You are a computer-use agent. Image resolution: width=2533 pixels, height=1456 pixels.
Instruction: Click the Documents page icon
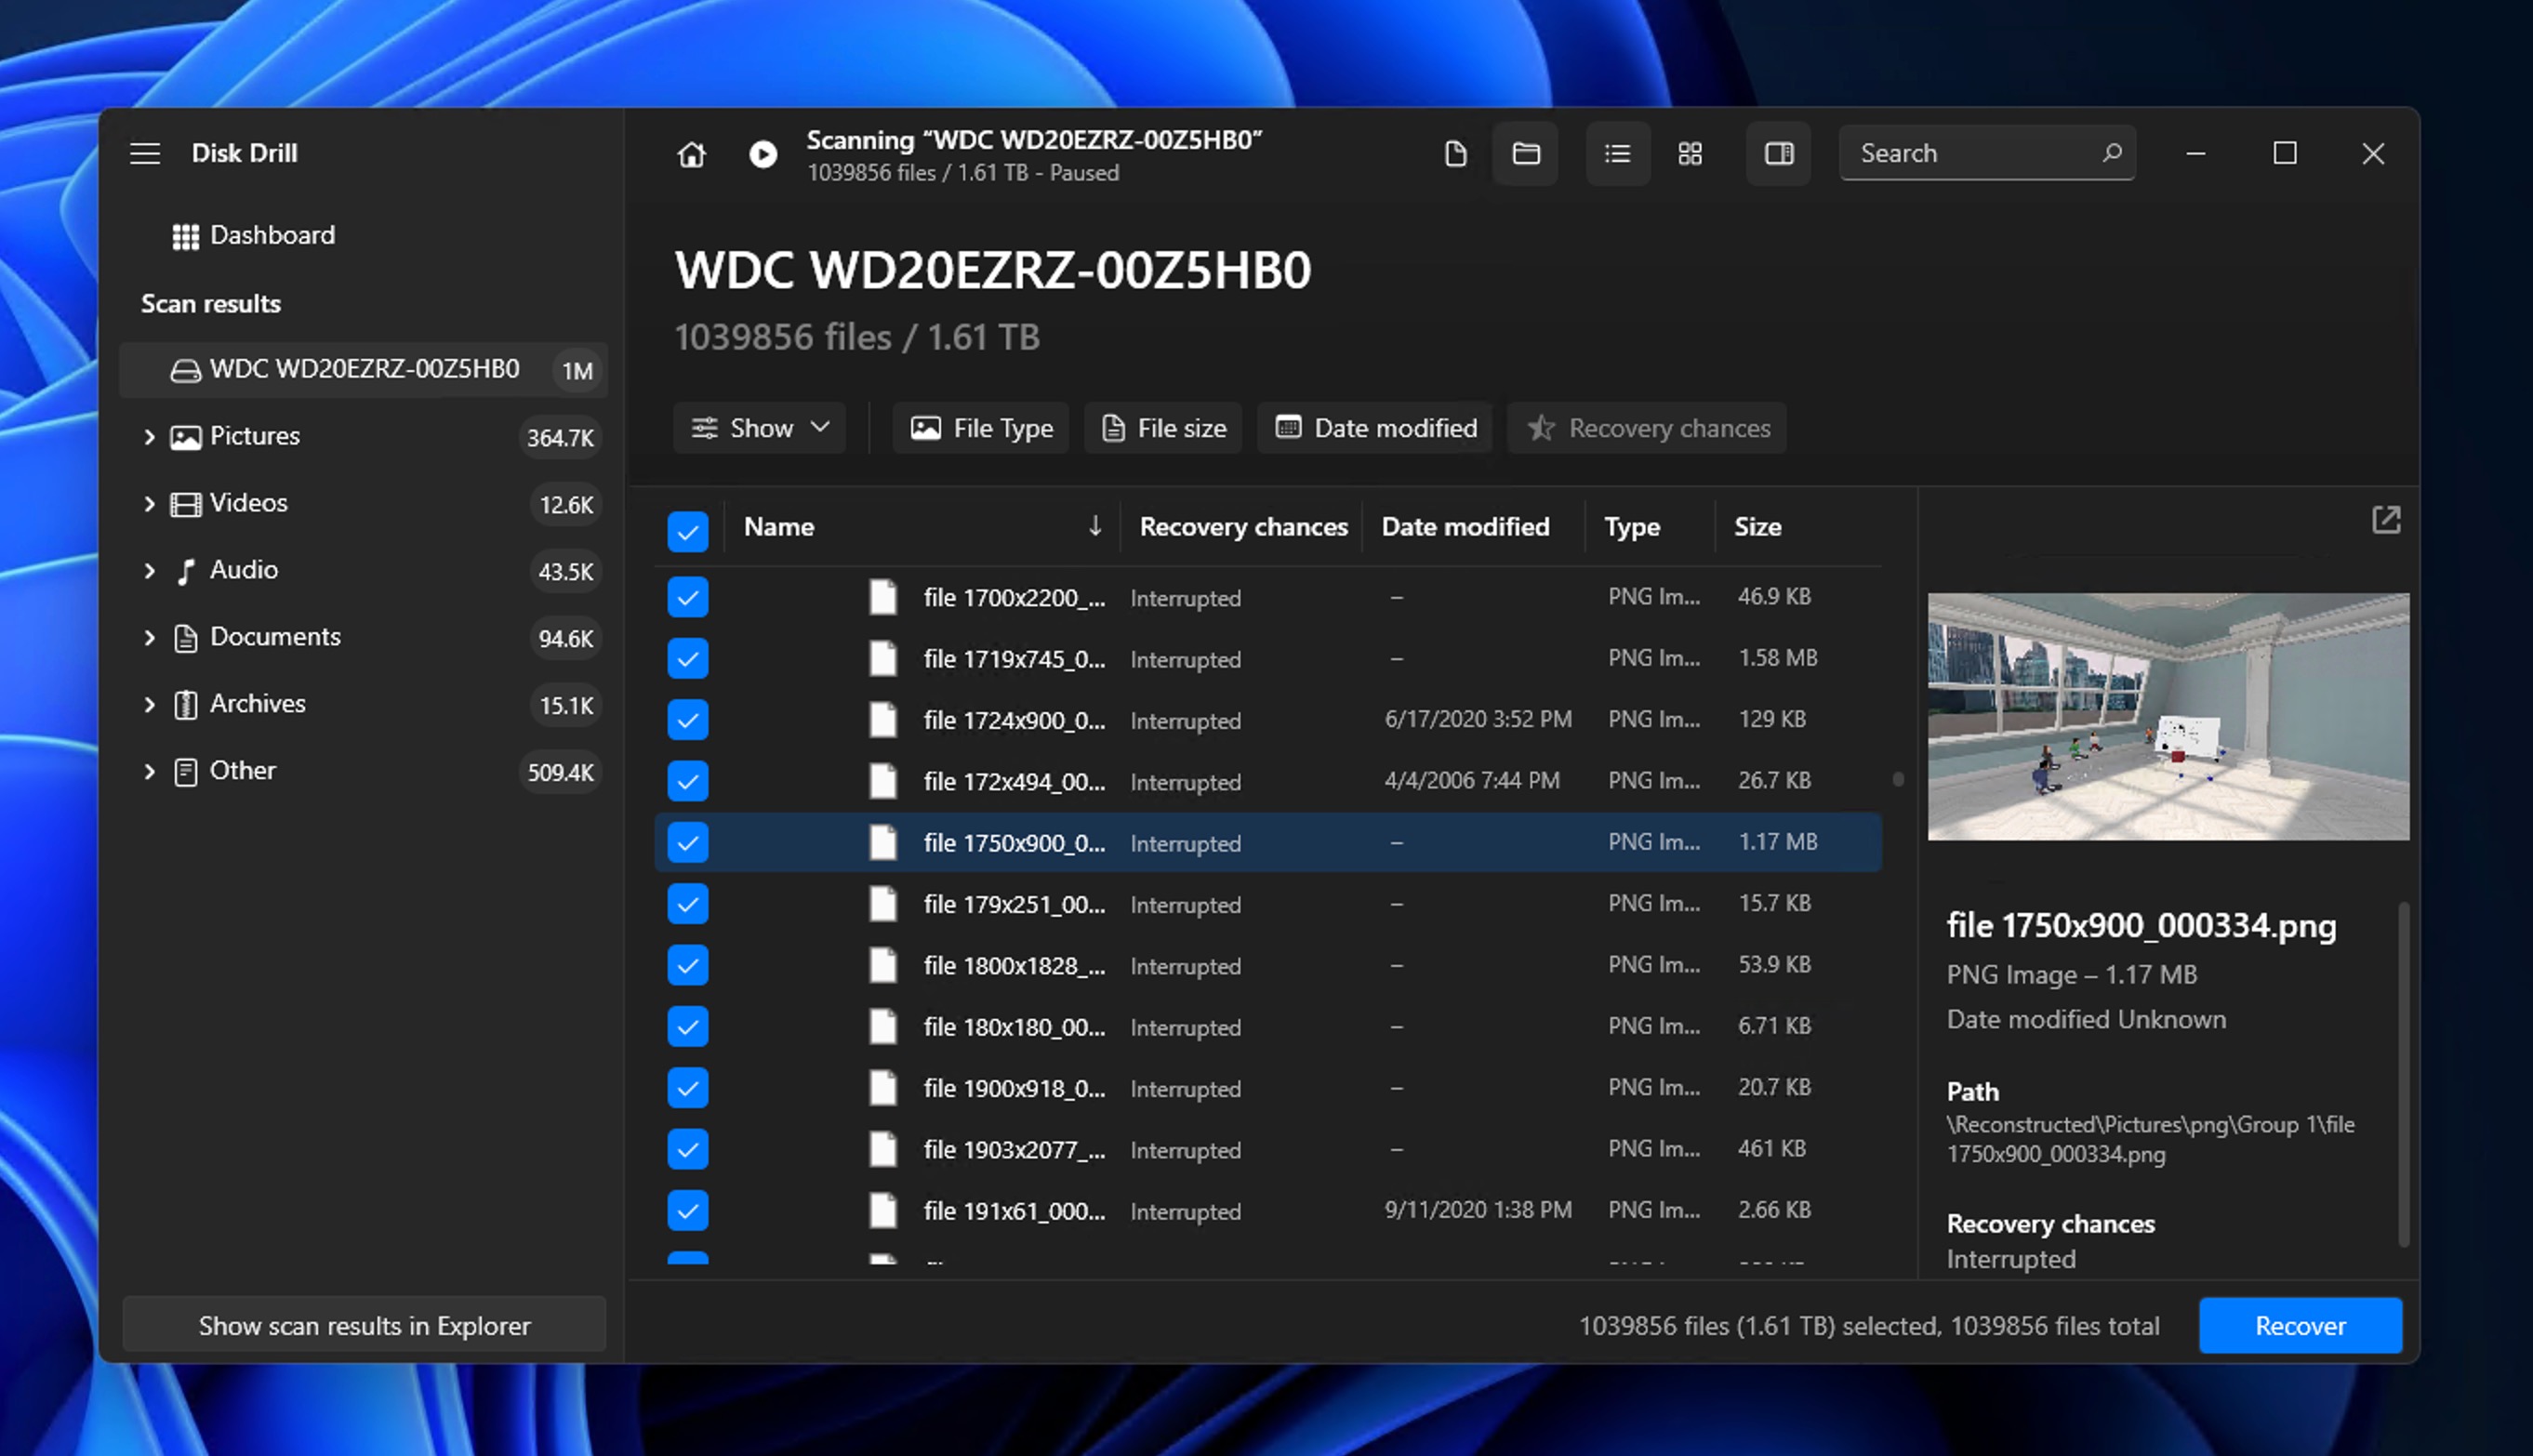(x=185, y=638)
